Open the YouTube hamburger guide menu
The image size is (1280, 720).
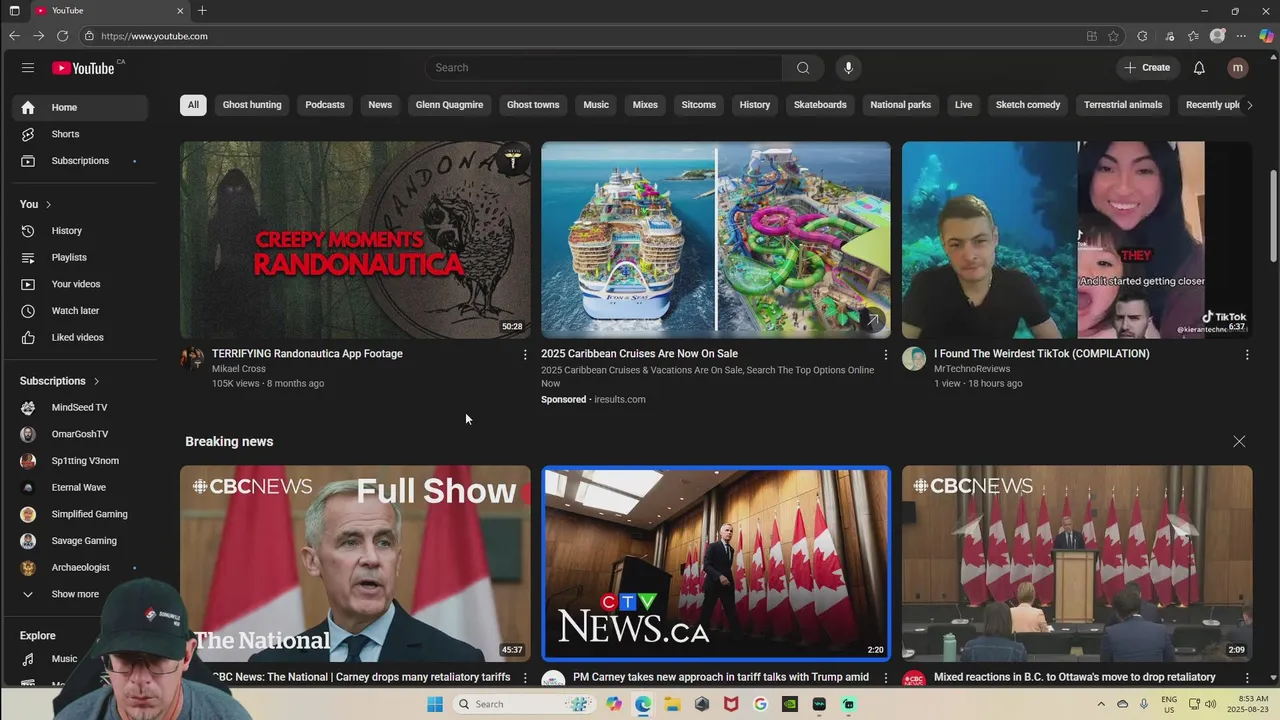[x=28, y=68]
